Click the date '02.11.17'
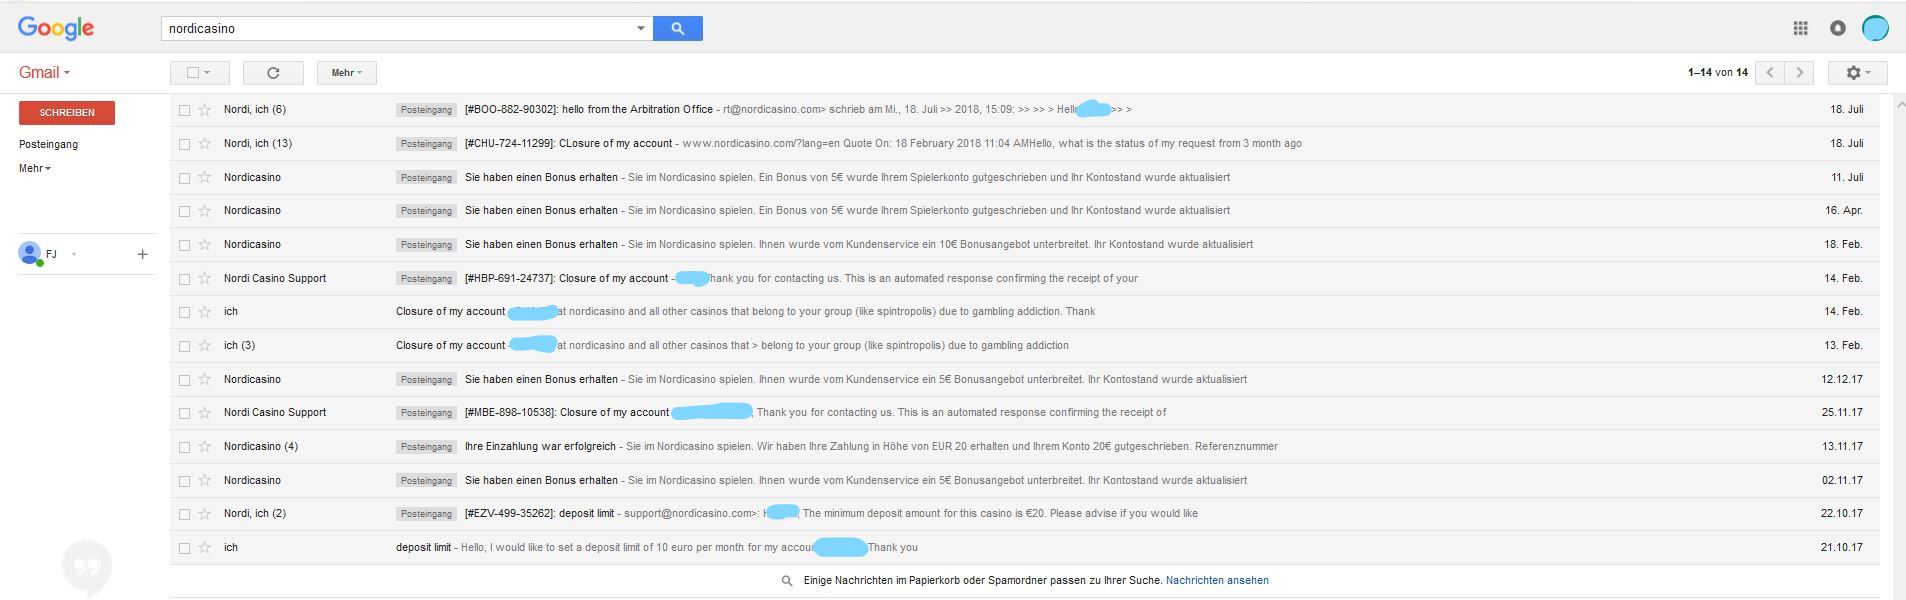This screenshot has width=1906, height=600. click(x=1842, y=480)
